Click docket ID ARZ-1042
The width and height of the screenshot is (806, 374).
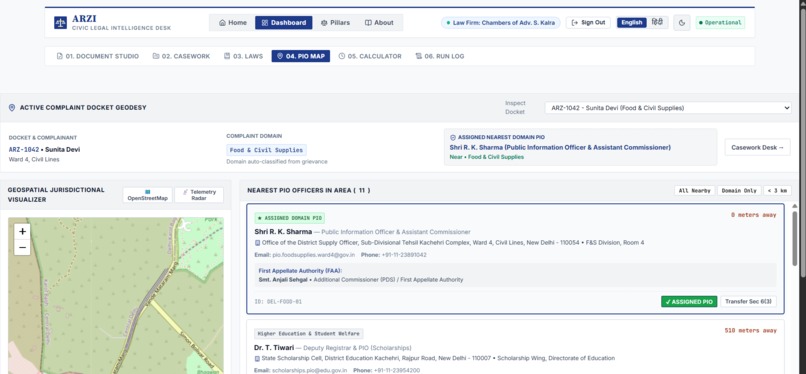coord(24,149)
